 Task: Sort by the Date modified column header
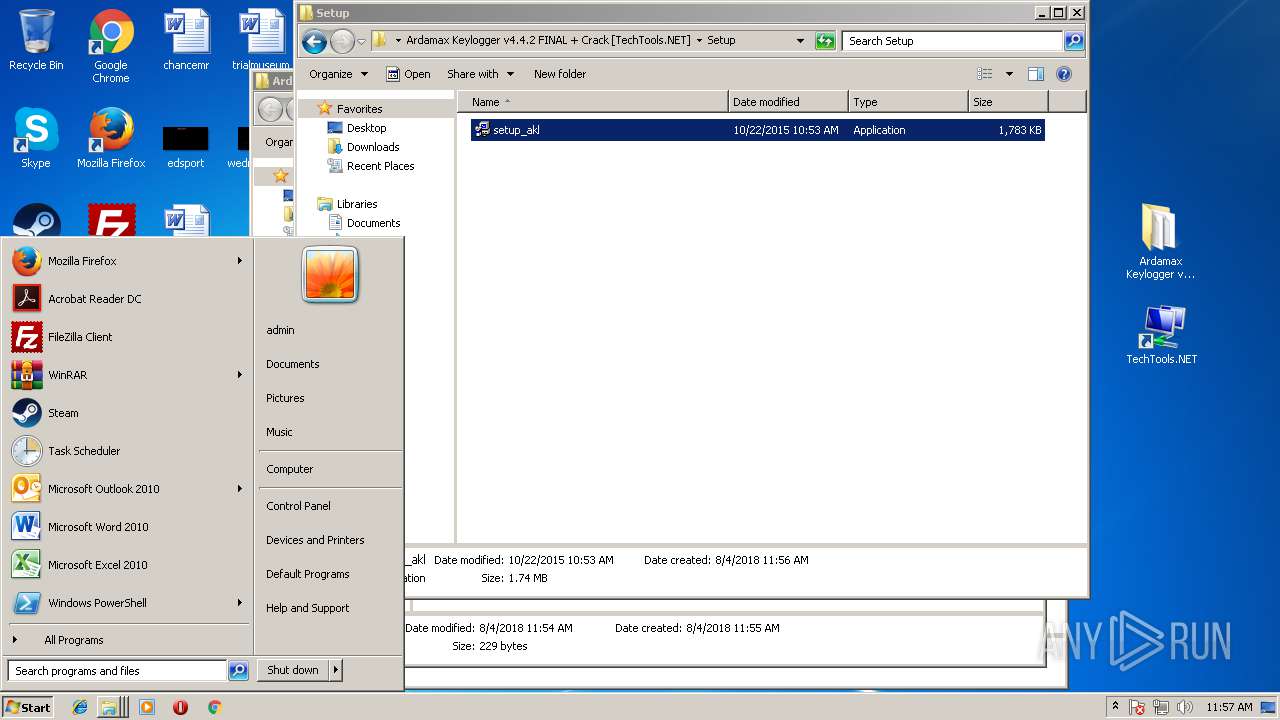[789, 102]
